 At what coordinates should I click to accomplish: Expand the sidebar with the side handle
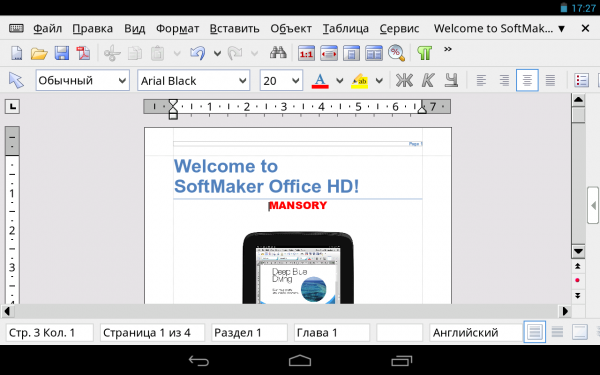[593, 205]
